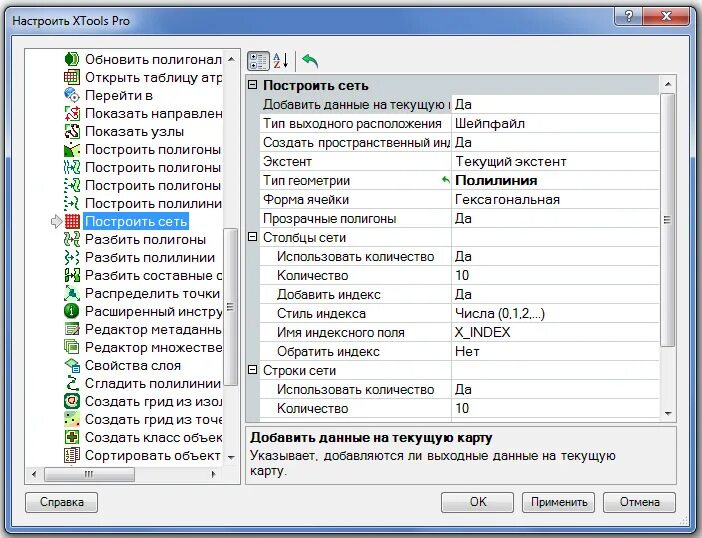Click the properties grid up scroll arrow
The width and height of the screenshot is (702, 538).
point(668,84)
